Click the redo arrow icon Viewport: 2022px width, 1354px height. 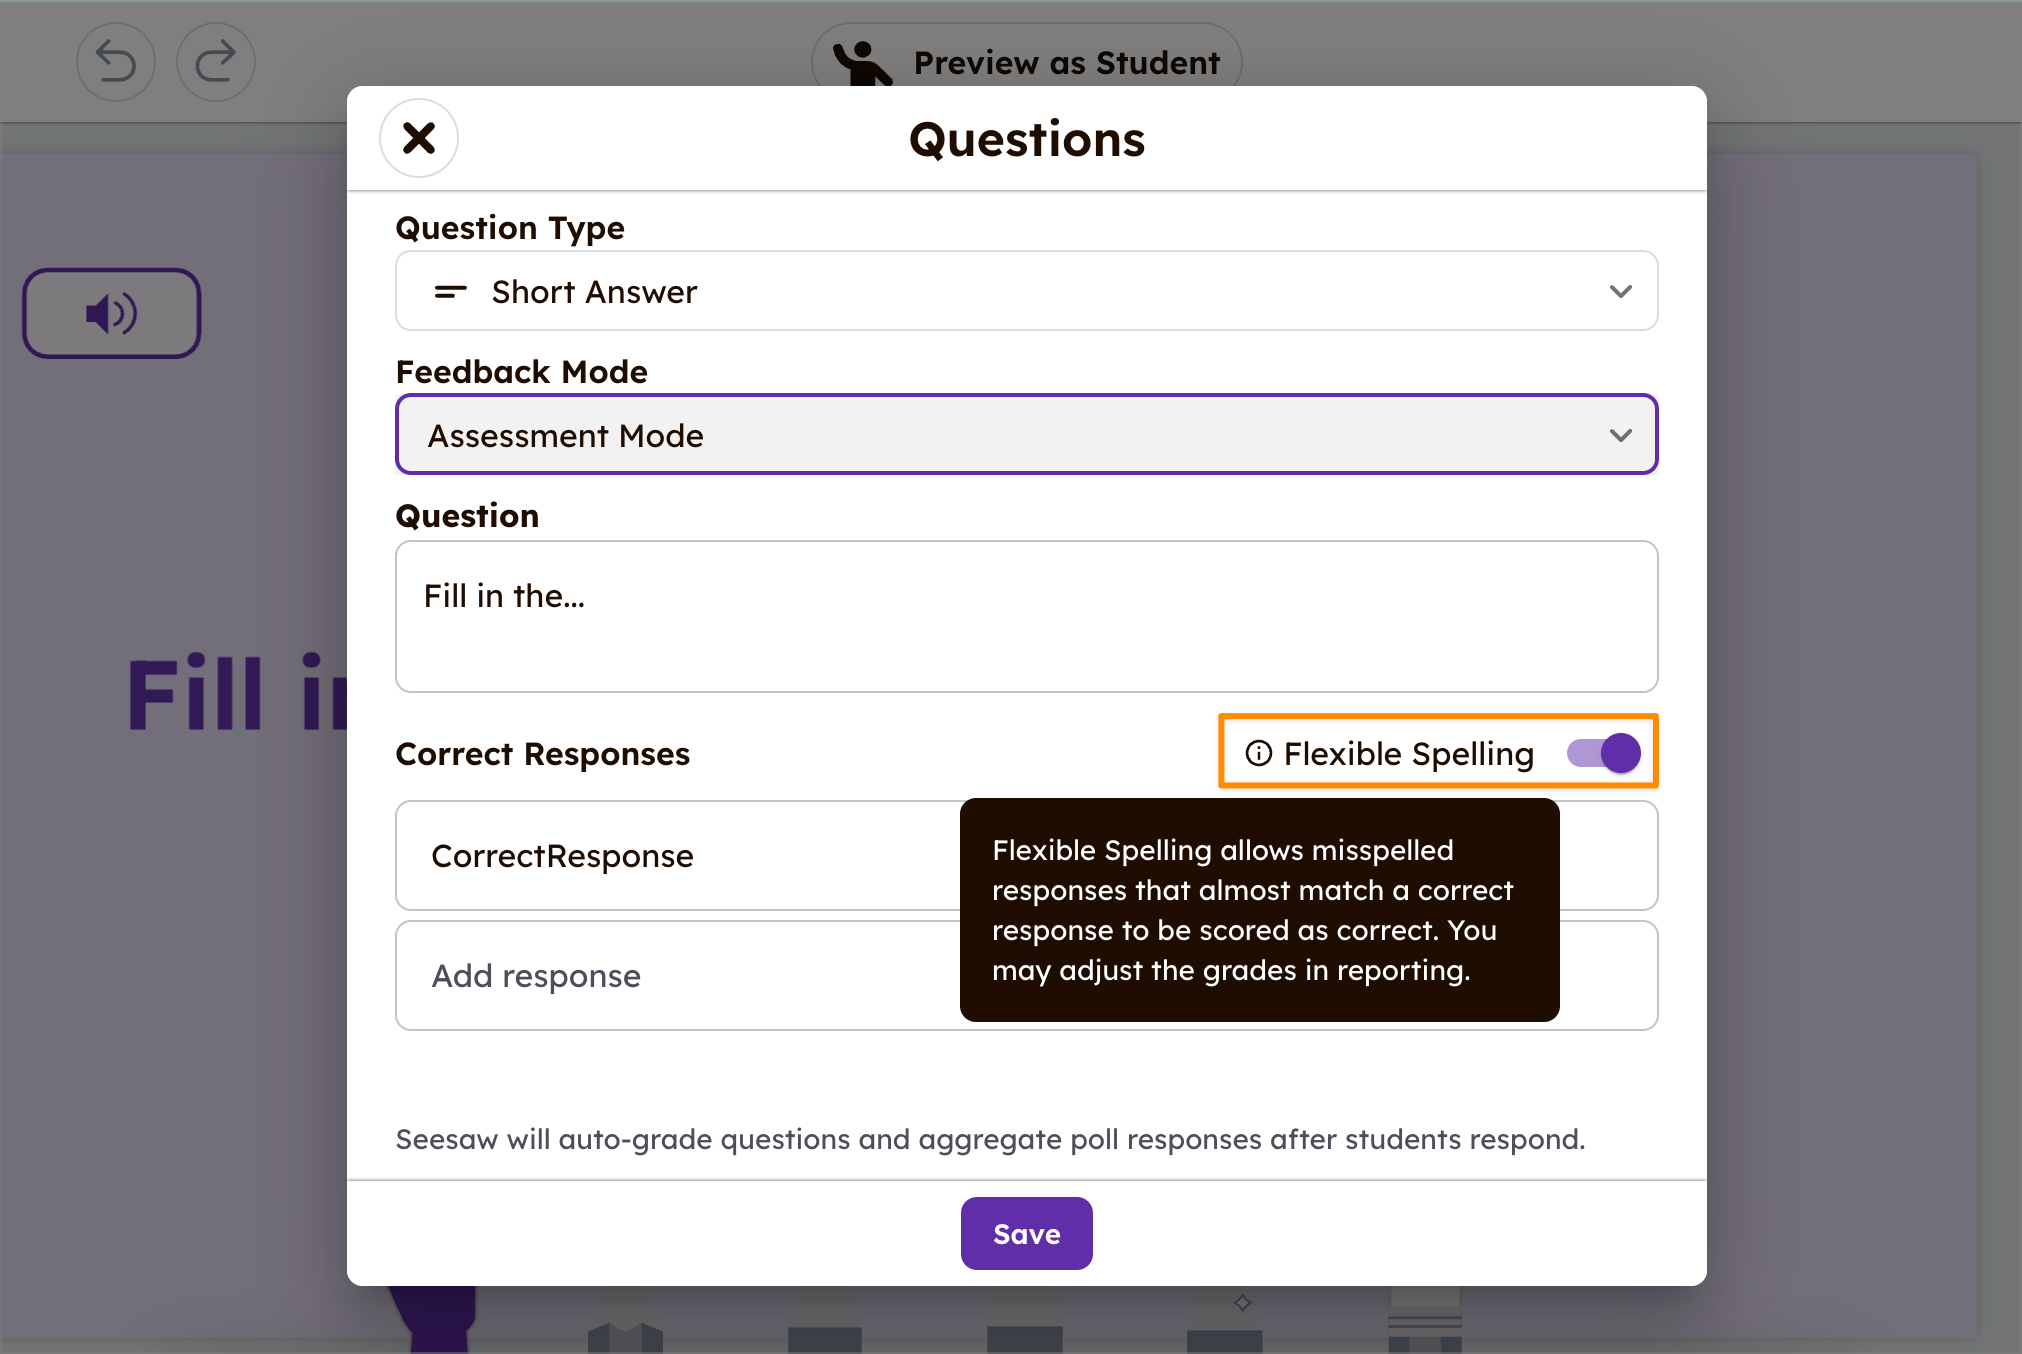[x=216, y=62]
